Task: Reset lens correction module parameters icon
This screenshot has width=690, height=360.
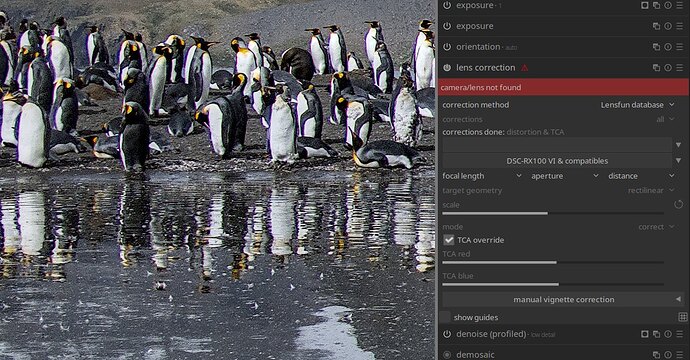Action: click(x=668, y=68)
